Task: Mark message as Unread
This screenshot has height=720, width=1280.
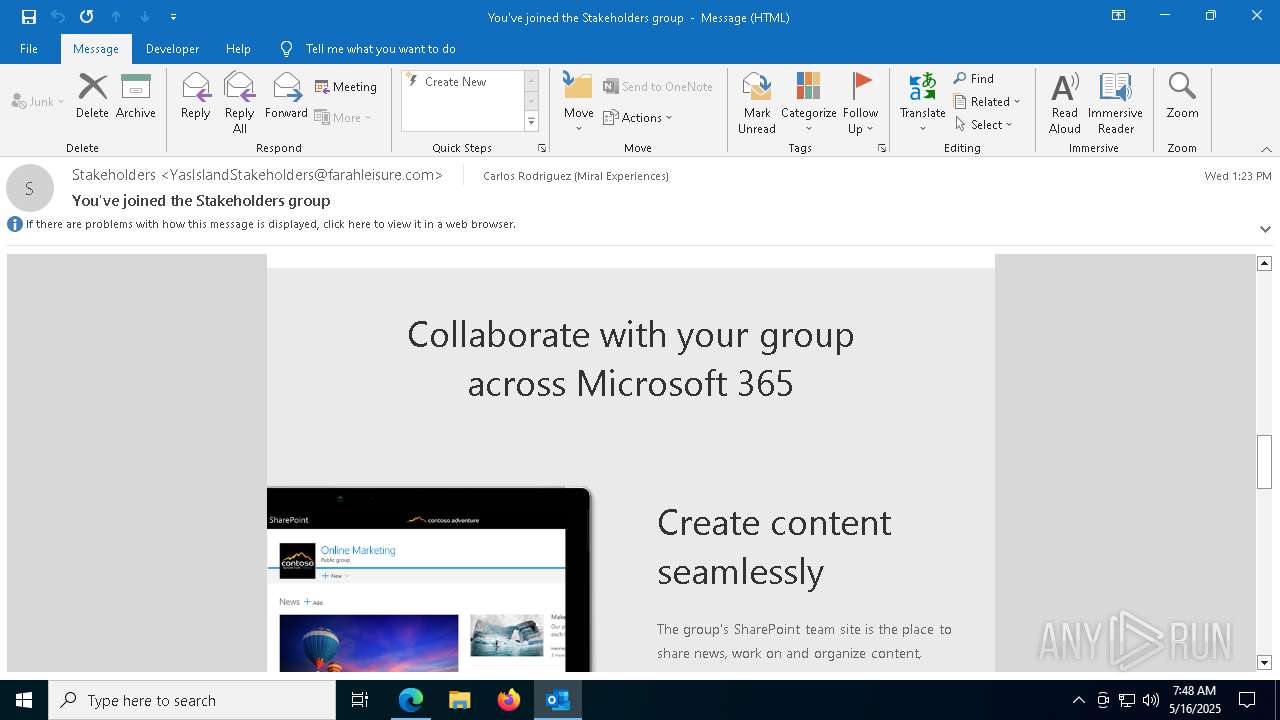Action: point(757,102)
